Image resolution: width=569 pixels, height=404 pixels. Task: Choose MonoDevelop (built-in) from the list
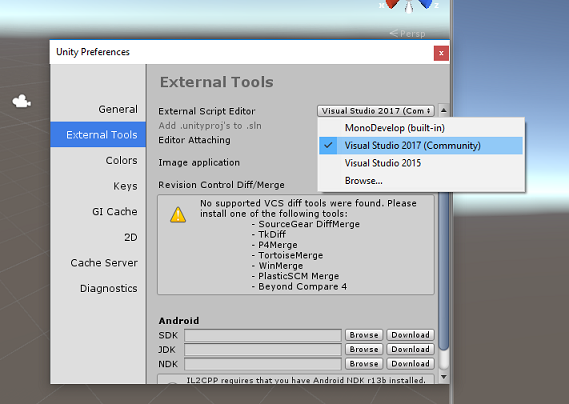421,128
